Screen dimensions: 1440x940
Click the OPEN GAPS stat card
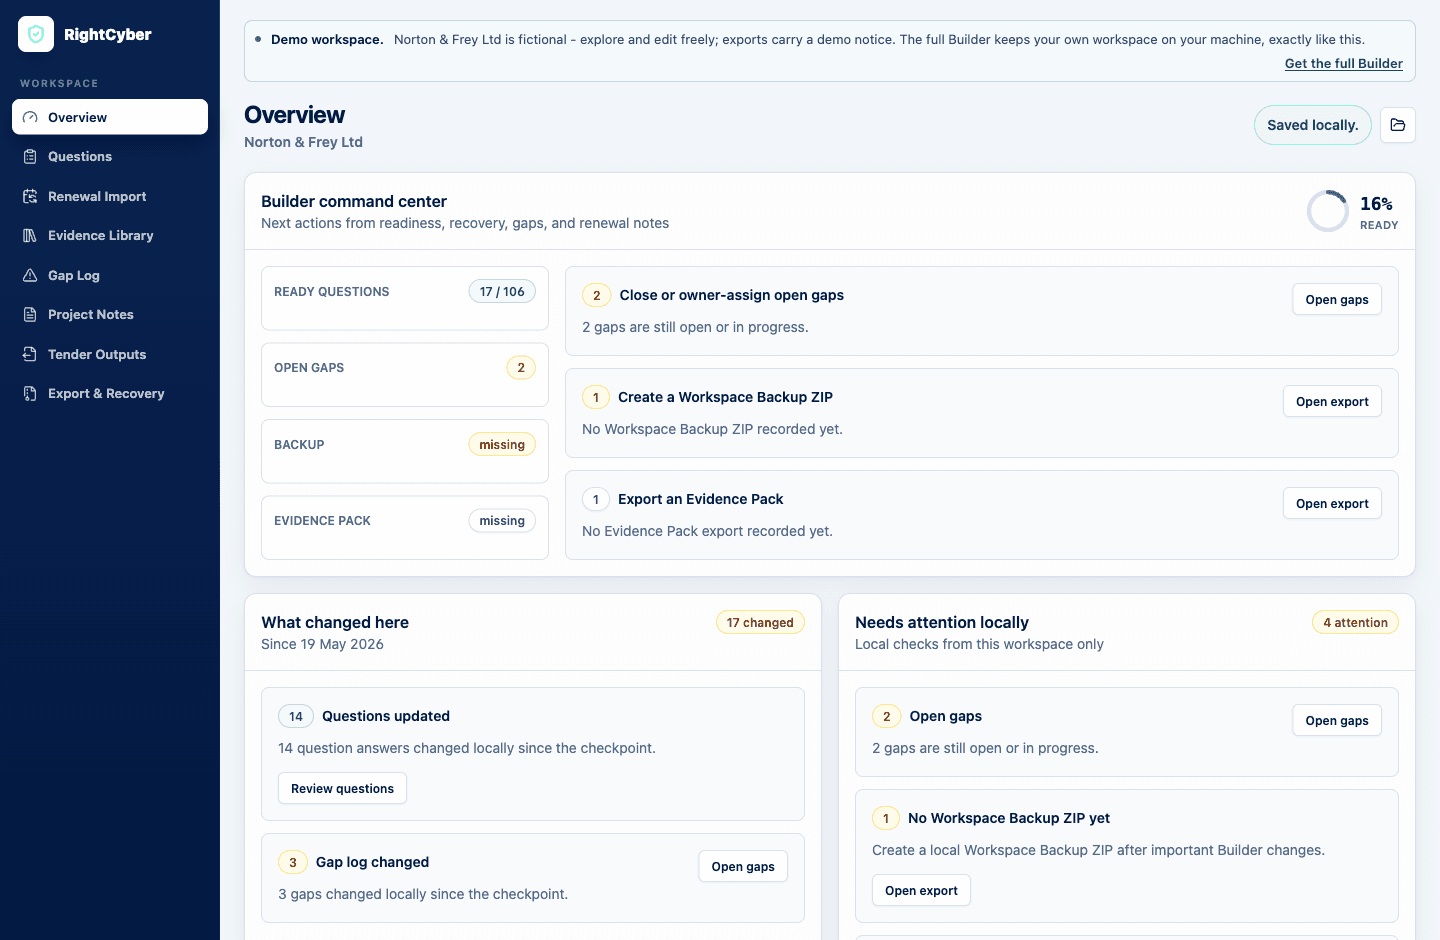pos(405,375)
